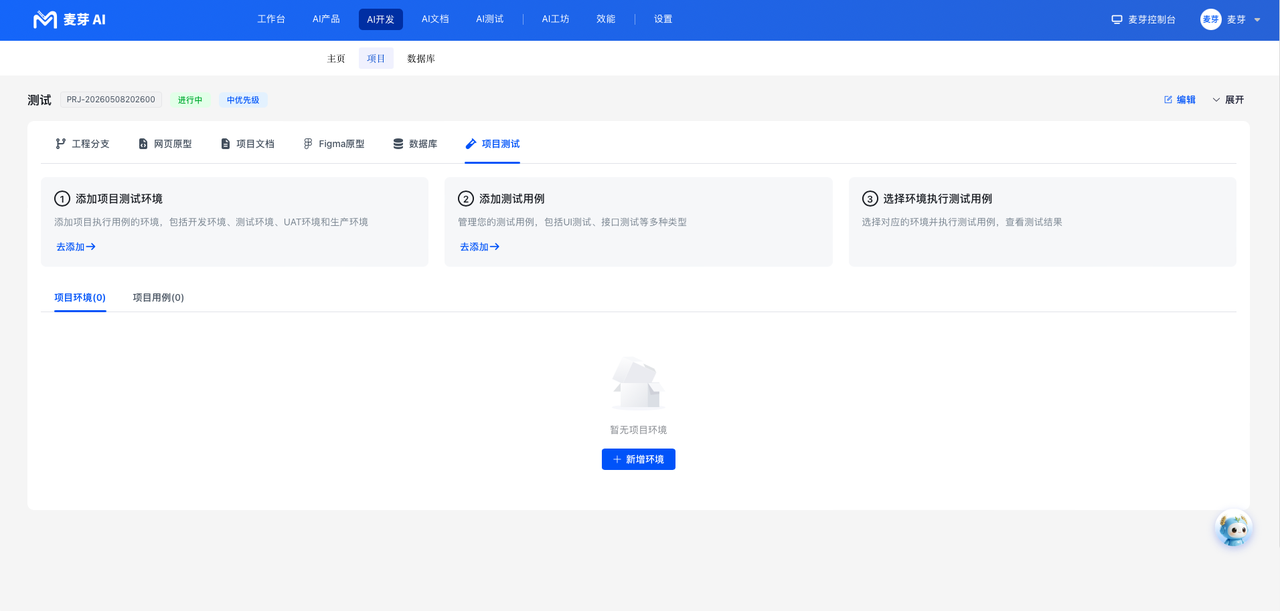The height and width of the screenshot is (611, 1280).
Task: Go to 主页 sub-navigation tab
Action: 336,59
